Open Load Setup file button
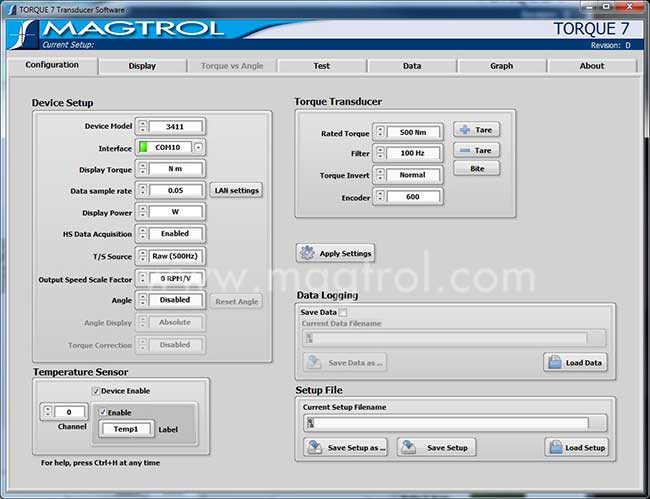650x499 pixels. (x=576, y=447)
